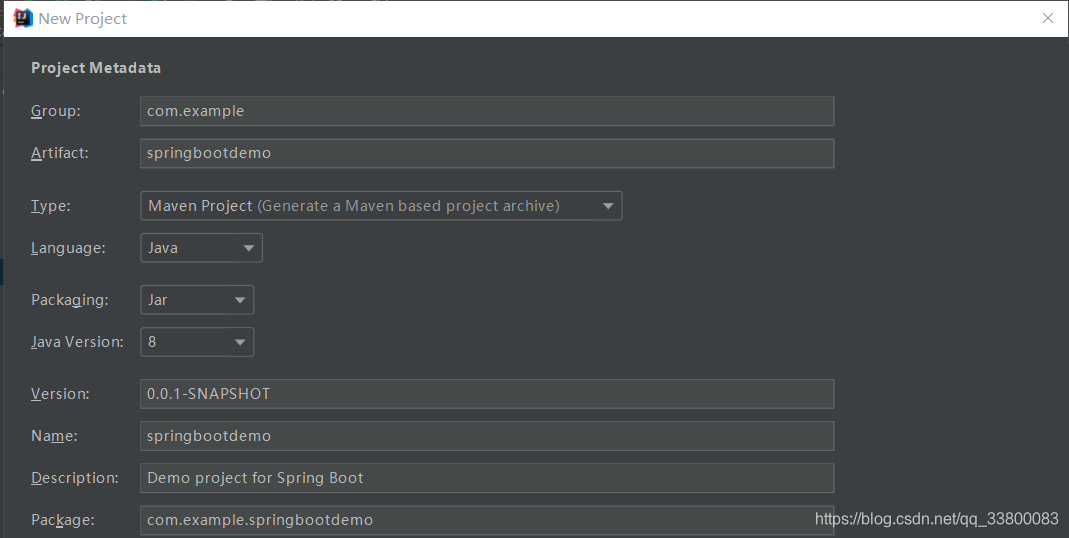
Task: Click the Version field with 0.0.1-SNAPSHOT
Action: (x=487, y=394)
